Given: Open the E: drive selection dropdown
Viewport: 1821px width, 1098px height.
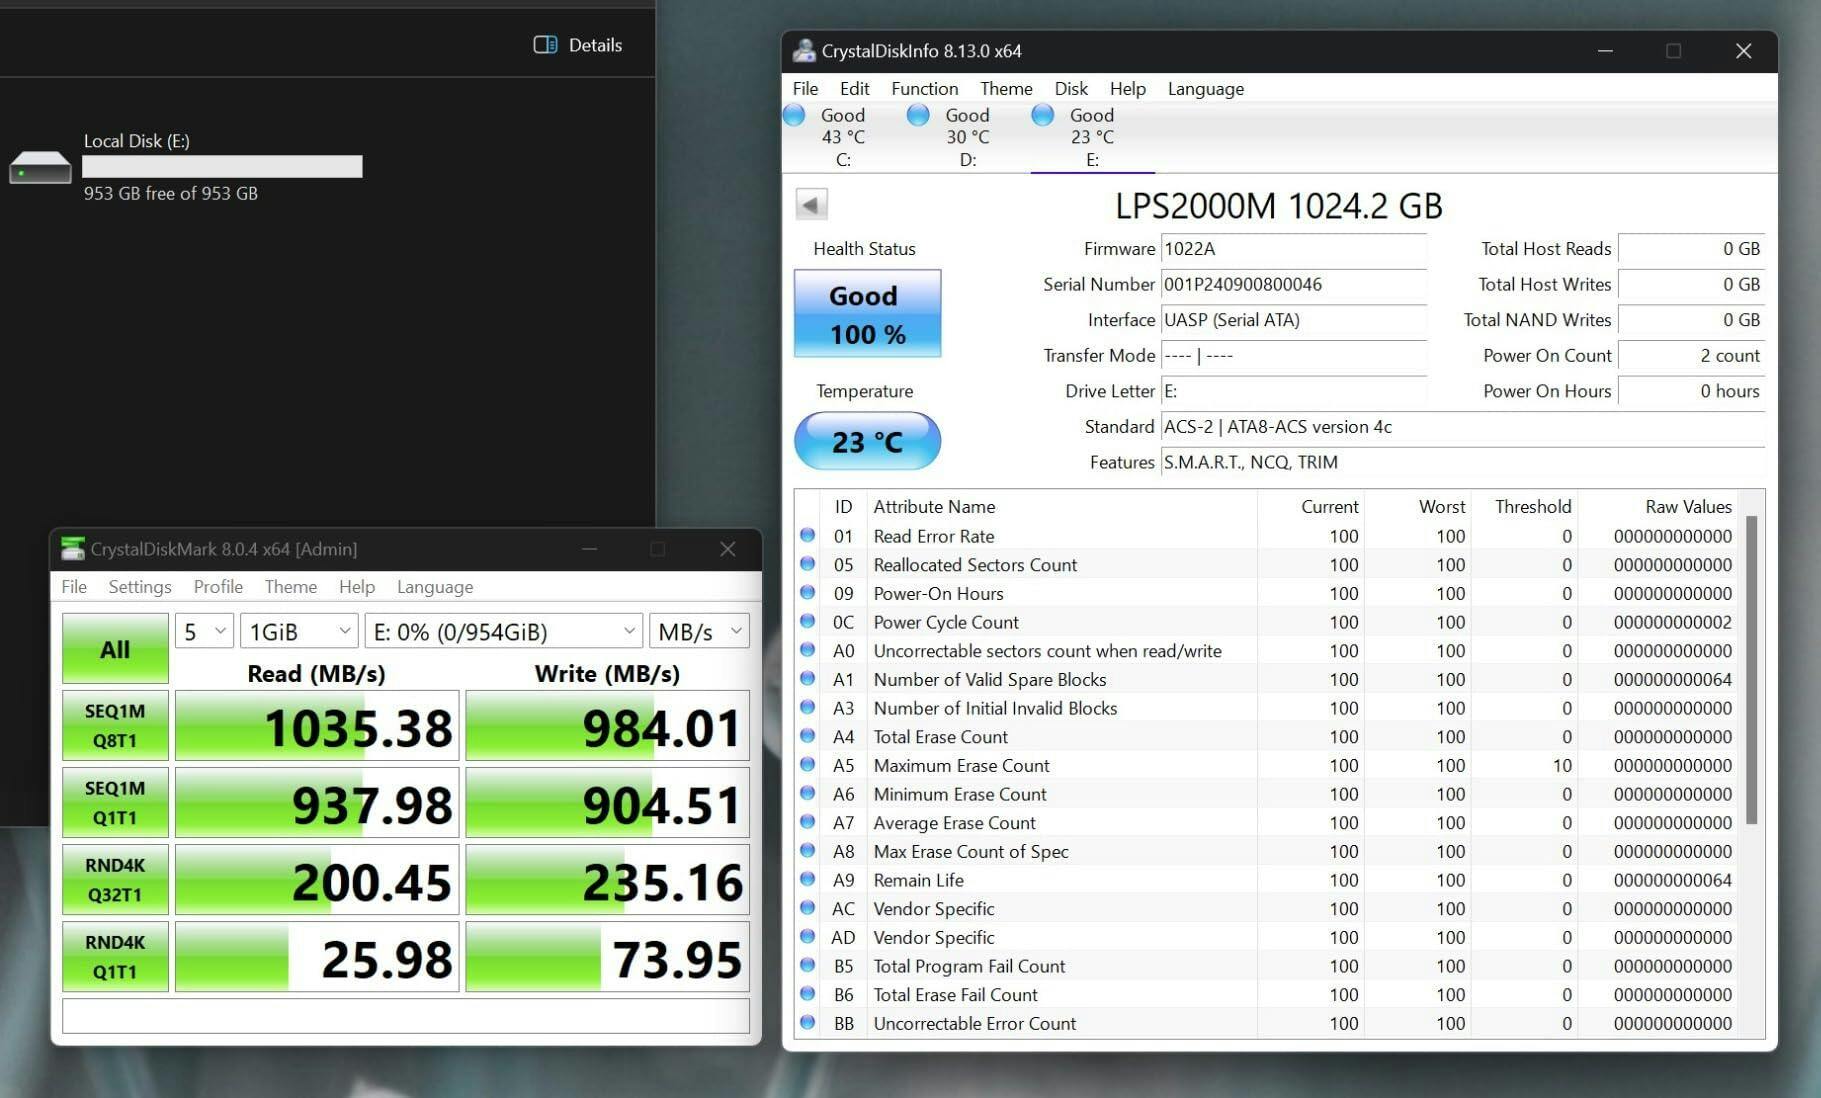Looking at the screenshot, I should tap(503, 632).
